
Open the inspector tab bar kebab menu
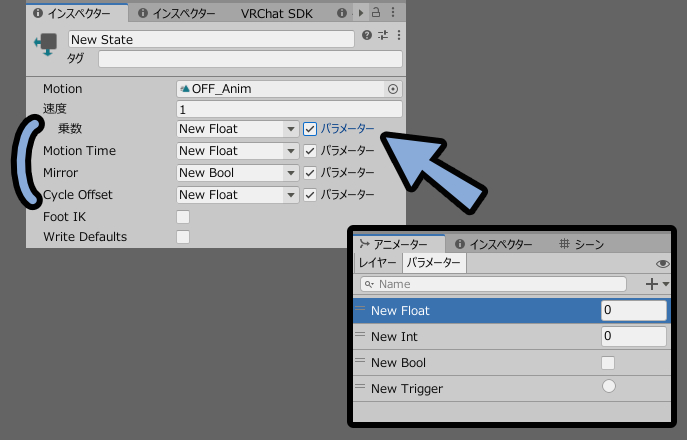tap(393, 12)
